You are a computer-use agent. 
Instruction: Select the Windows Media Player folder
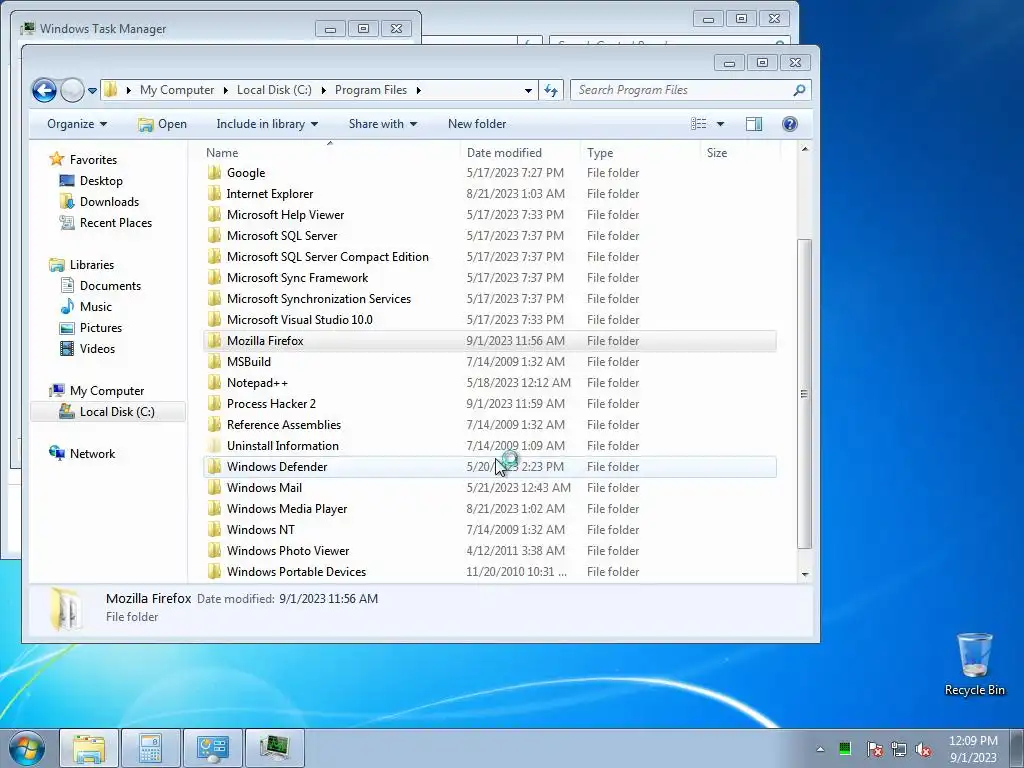tap(287, 509)
